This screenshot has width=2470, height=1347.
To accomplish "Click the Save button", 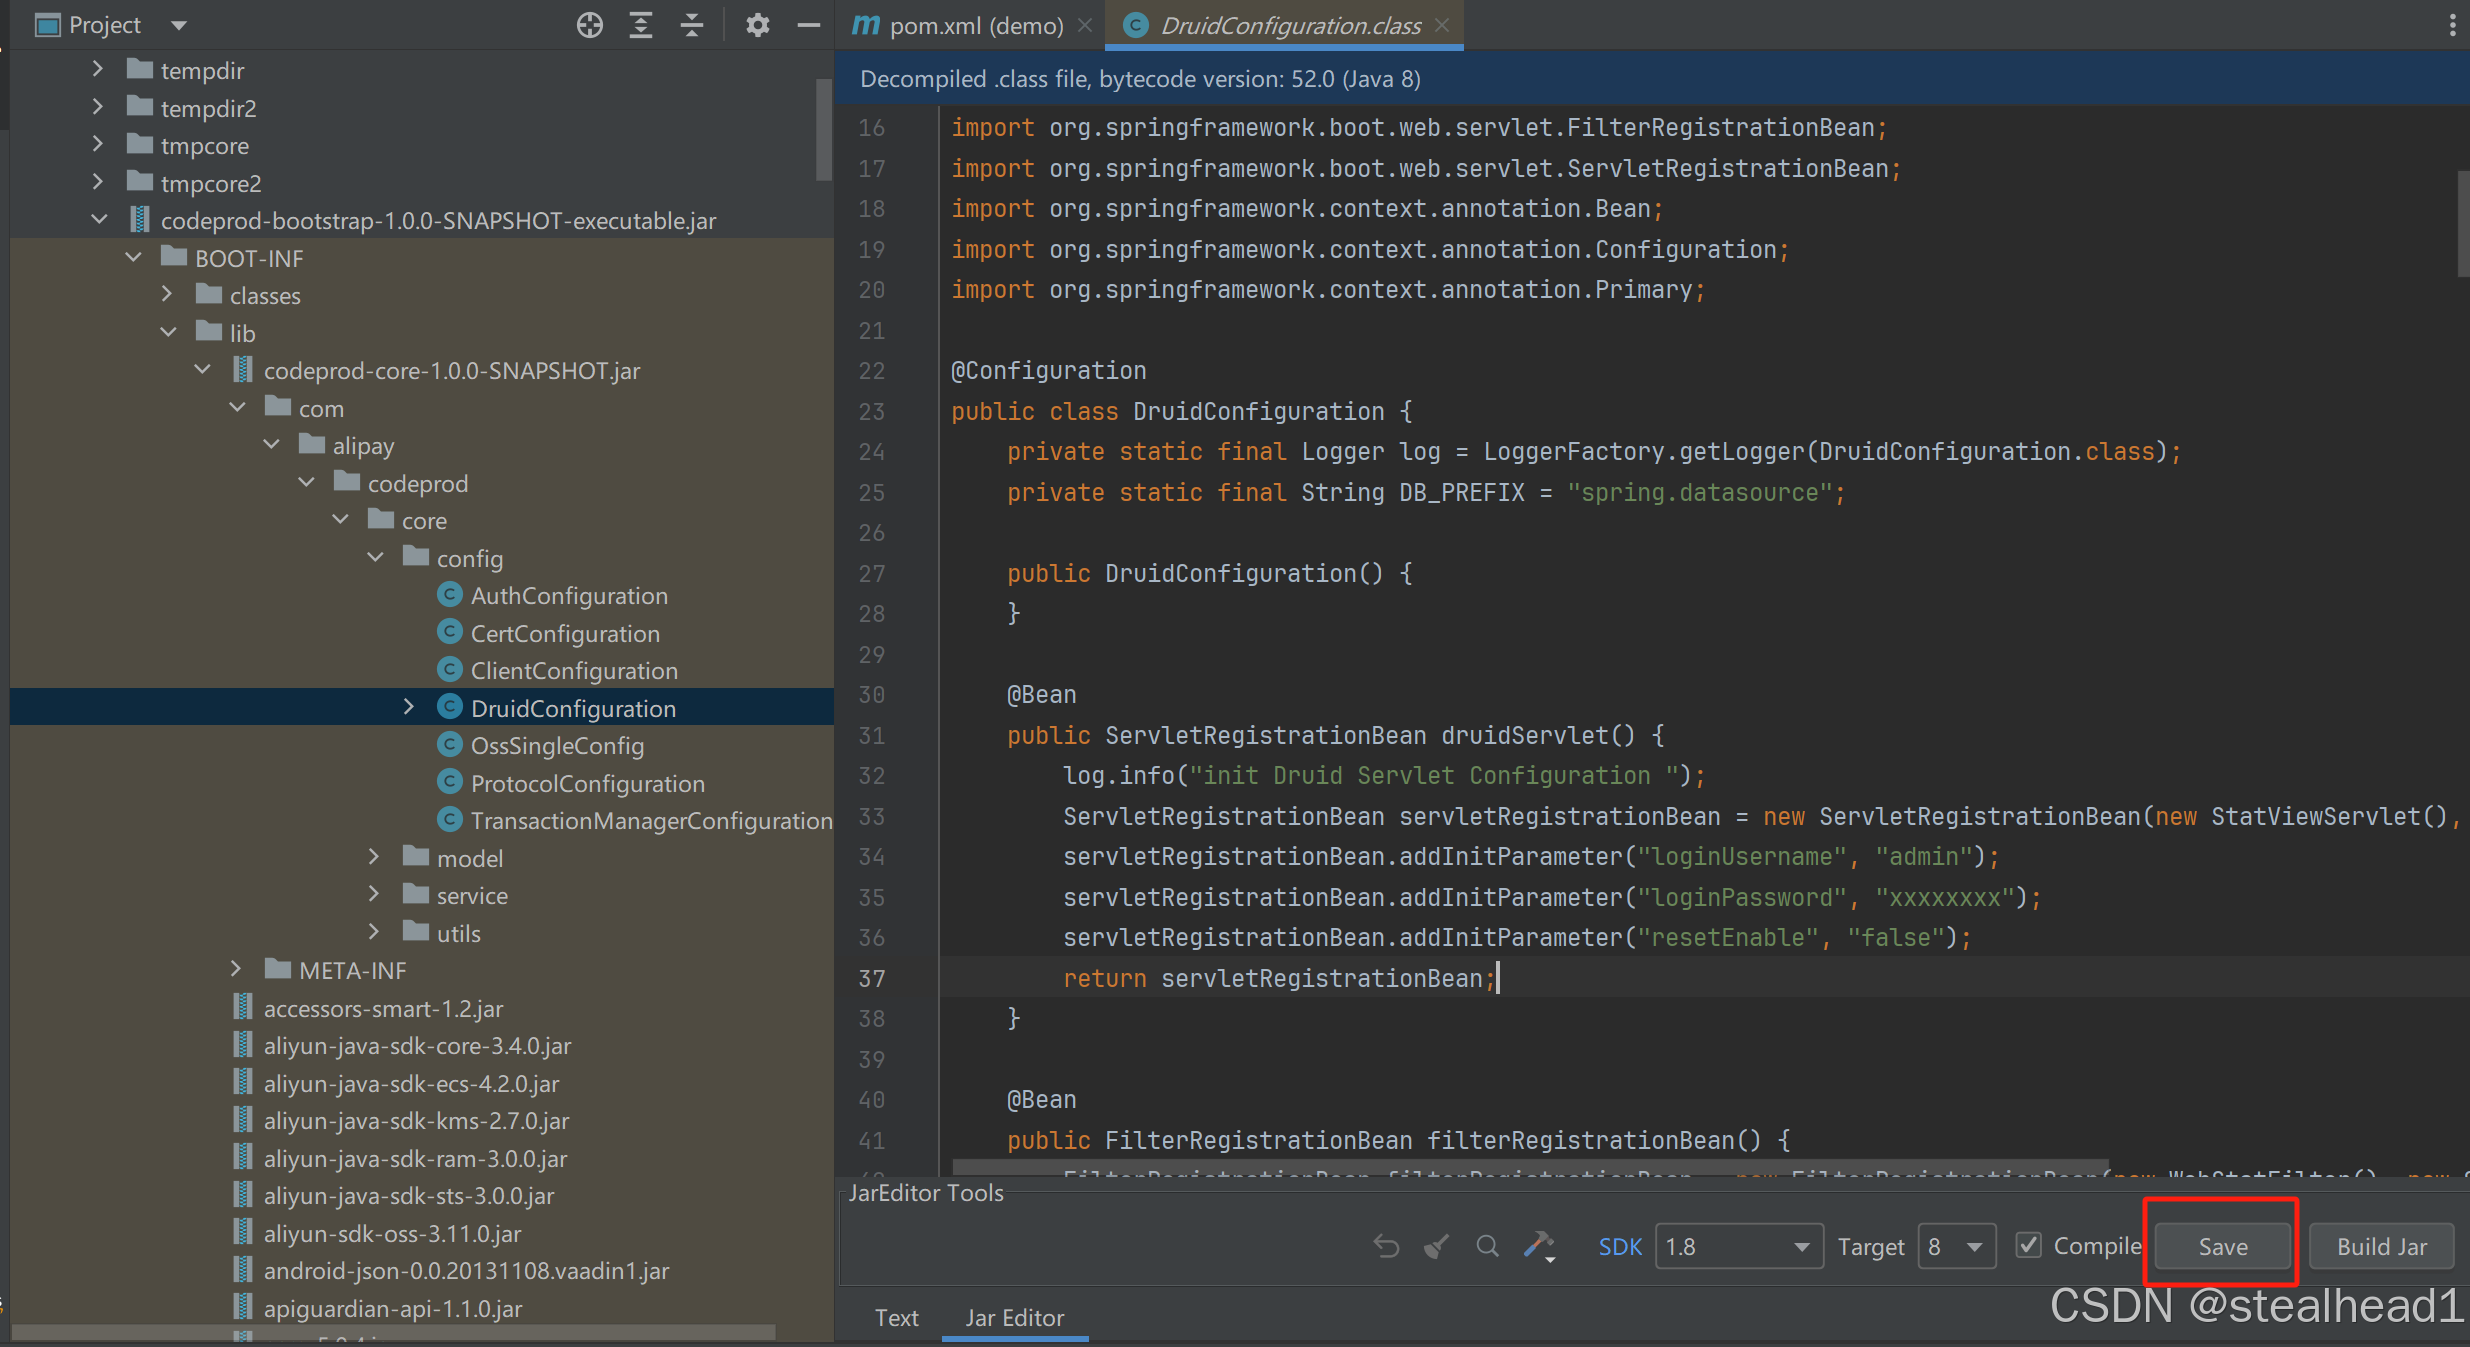I will coord(2222,1246).
